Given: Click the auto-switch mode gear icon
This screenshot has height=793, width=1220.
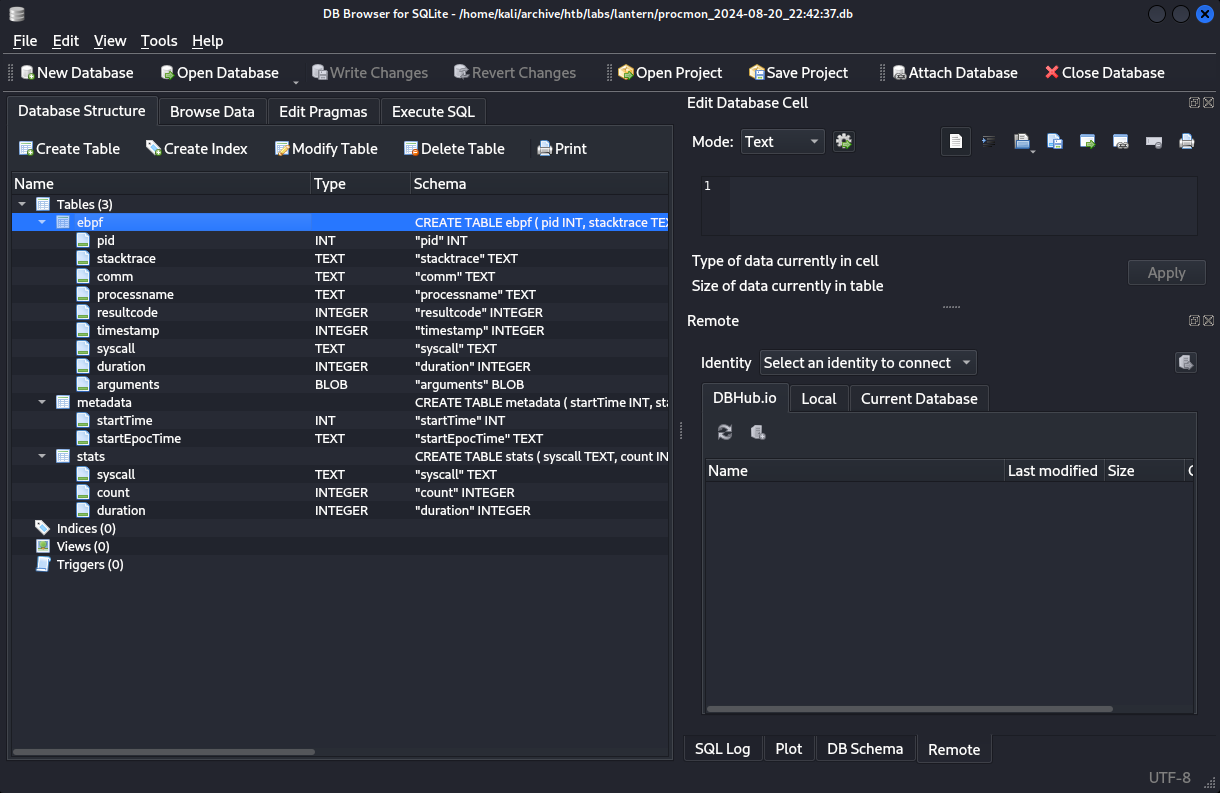Looking at the screenshot, I should (844, 142).
